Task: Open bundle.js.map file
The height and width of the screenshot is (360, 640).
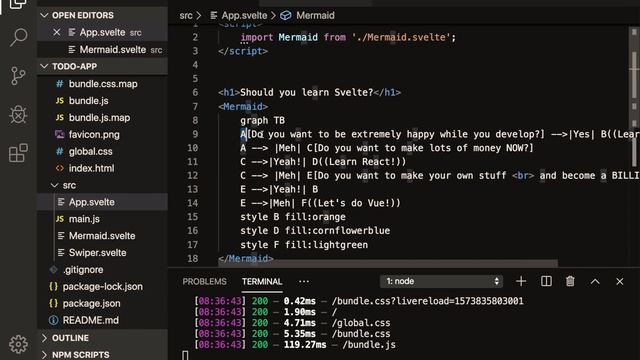Action: (x=102, y=118)
